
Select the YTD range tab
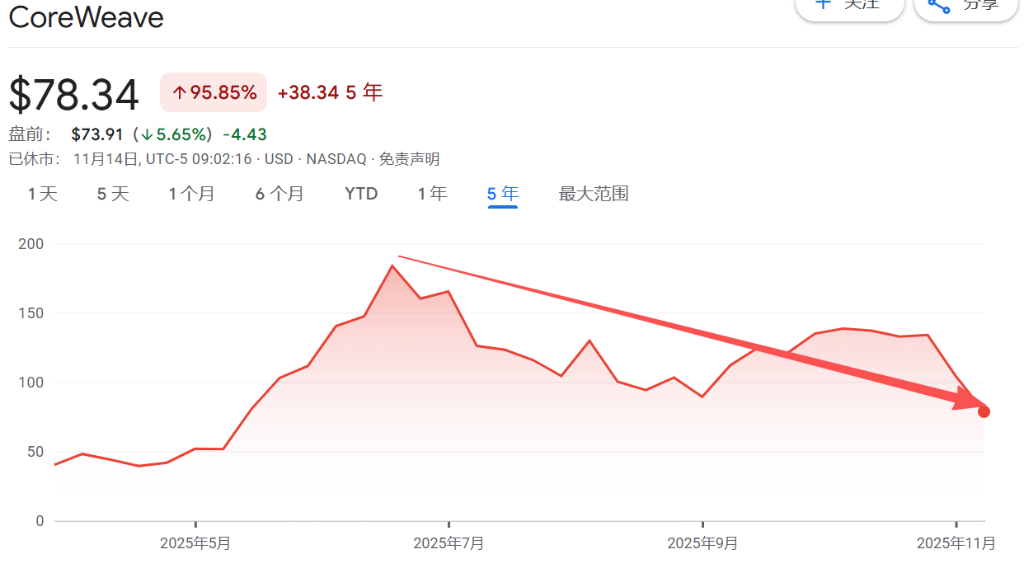(x=361, y=194)
